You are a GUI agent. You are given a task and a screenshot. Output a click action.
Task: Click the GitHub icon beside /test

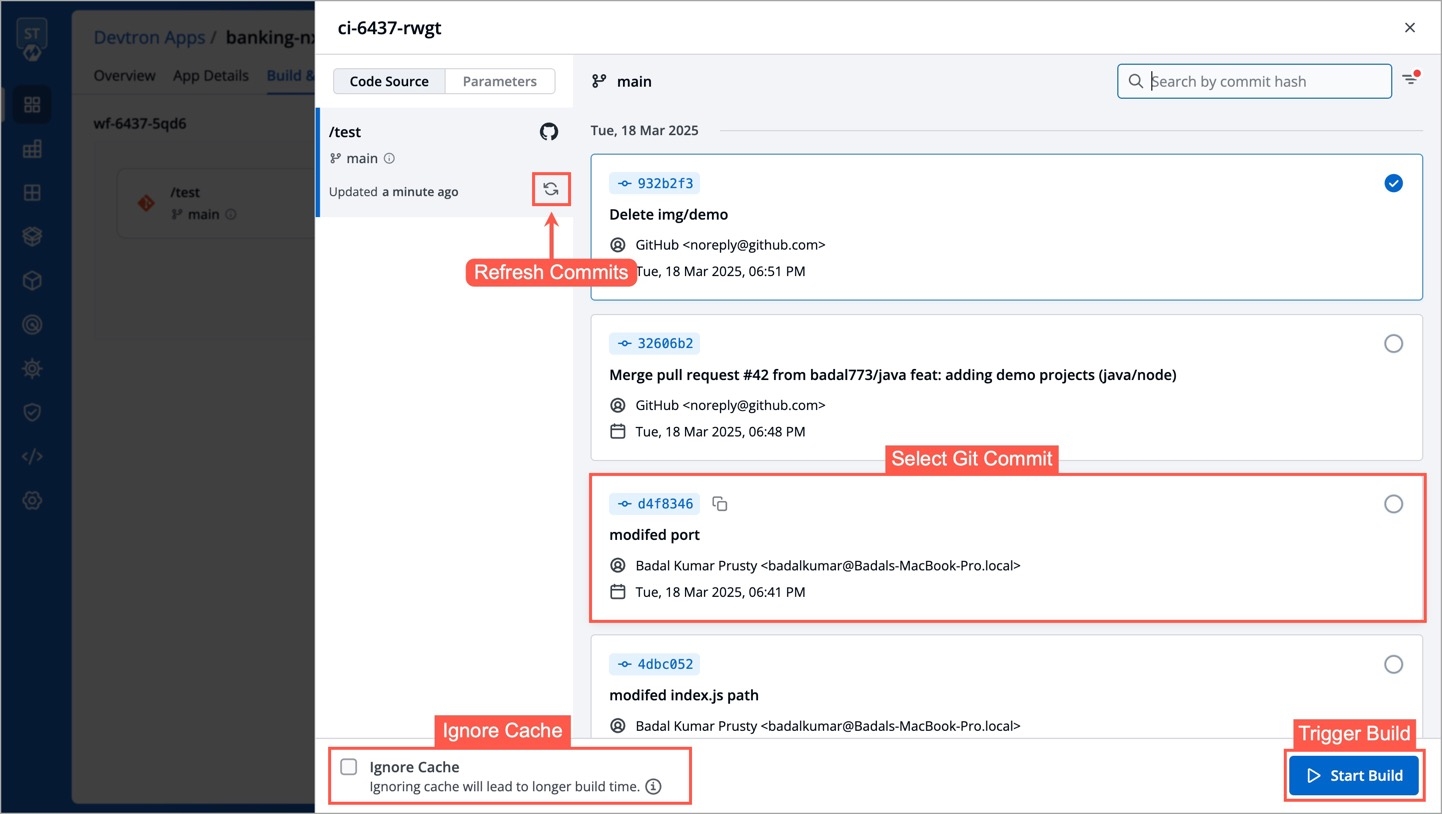[549, 131]
